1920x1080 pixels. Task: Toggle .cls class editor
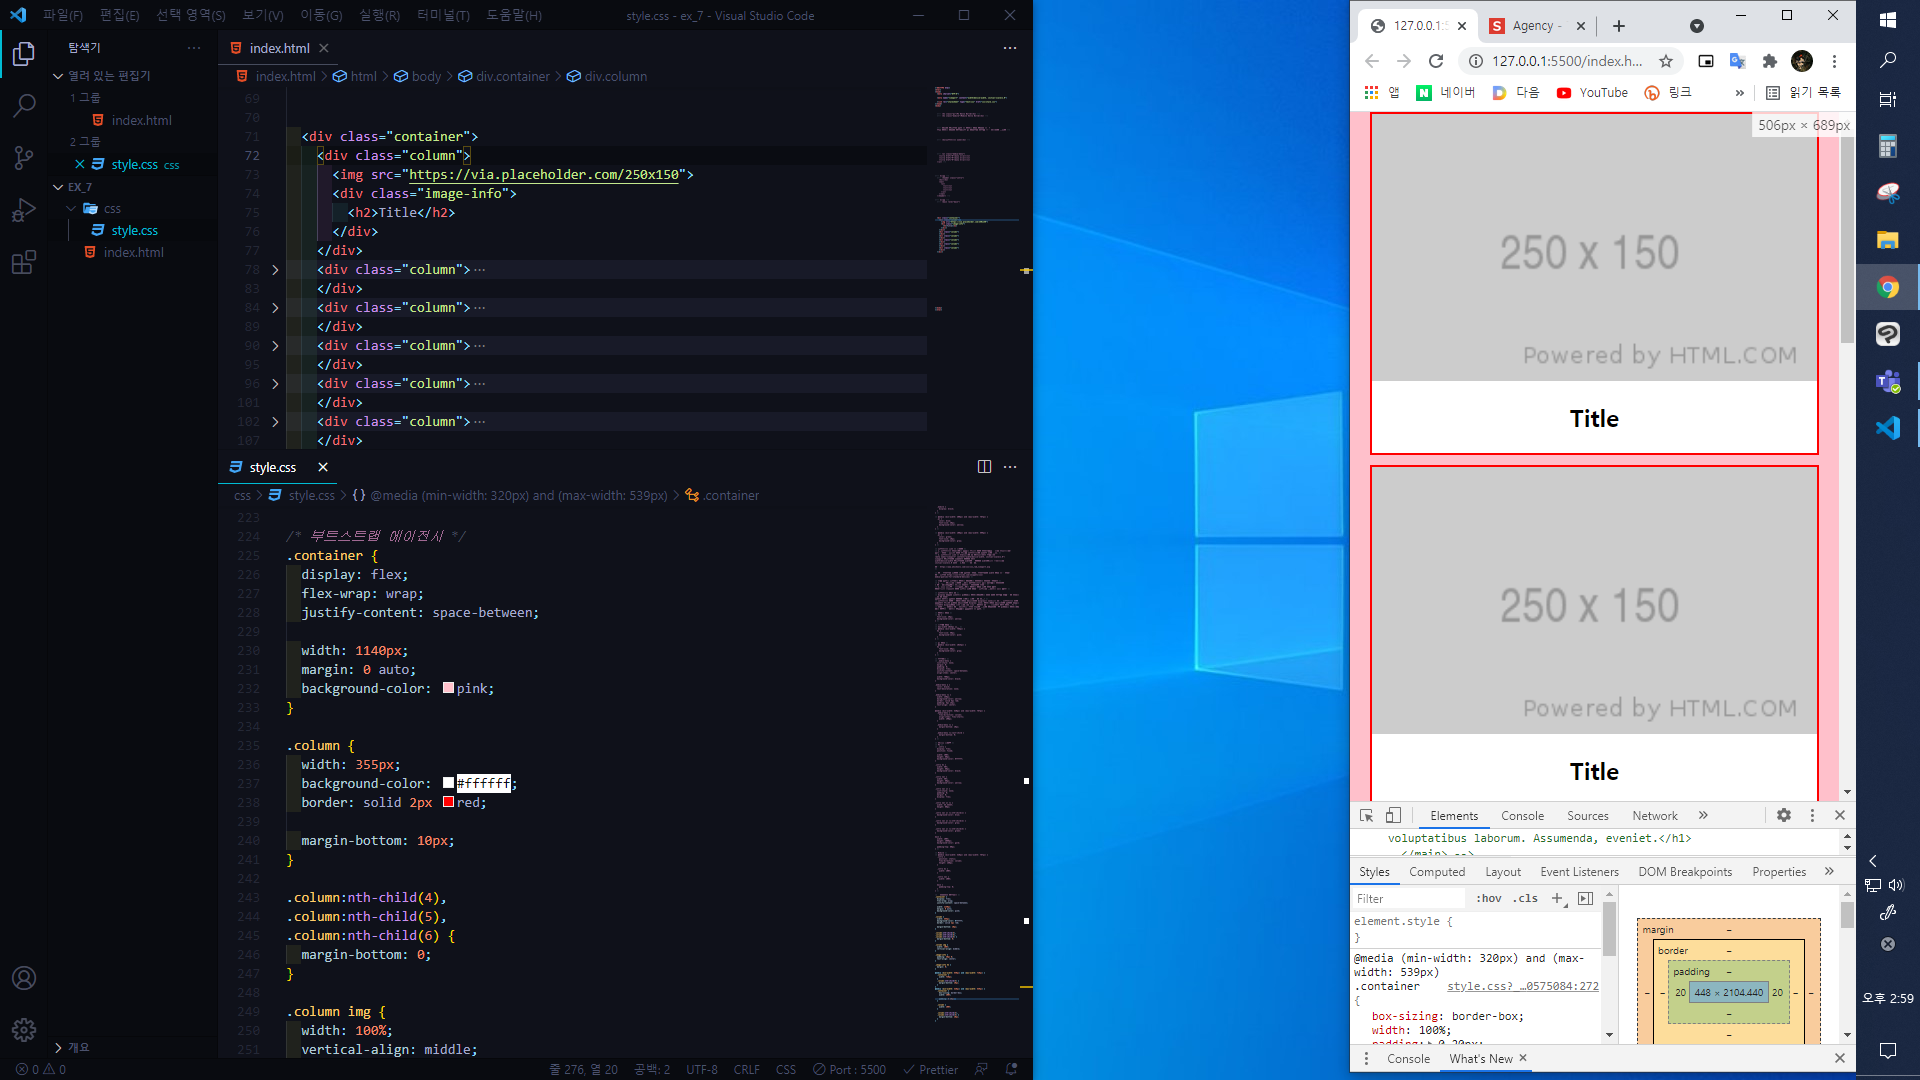pyautogui.click(x=1525, y=898)
